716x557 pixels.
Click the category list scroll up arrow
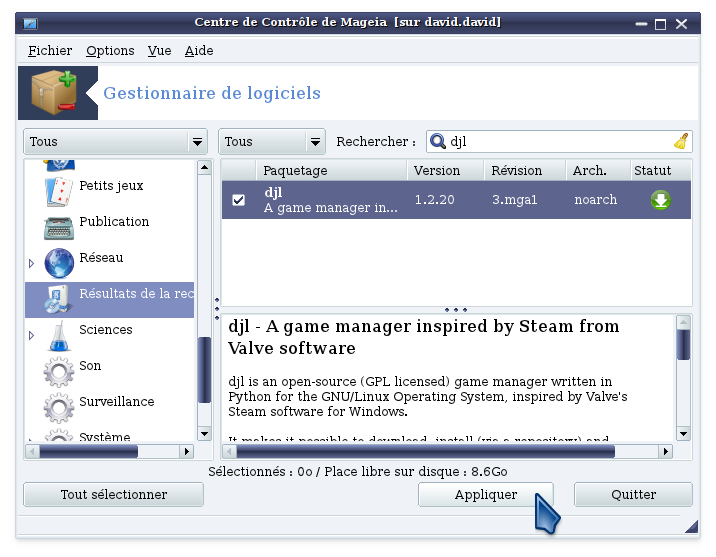pos(204,168)
